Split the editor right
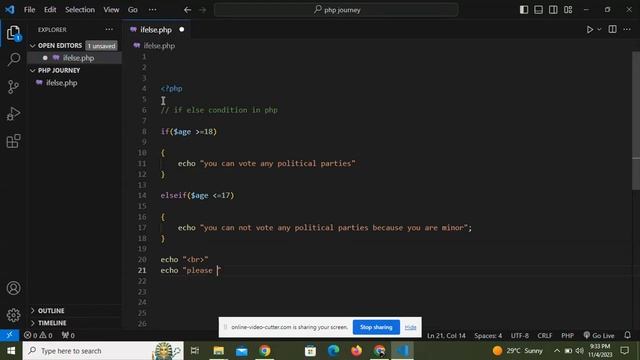Screen dimensions: 640x360 coord(612,29)
